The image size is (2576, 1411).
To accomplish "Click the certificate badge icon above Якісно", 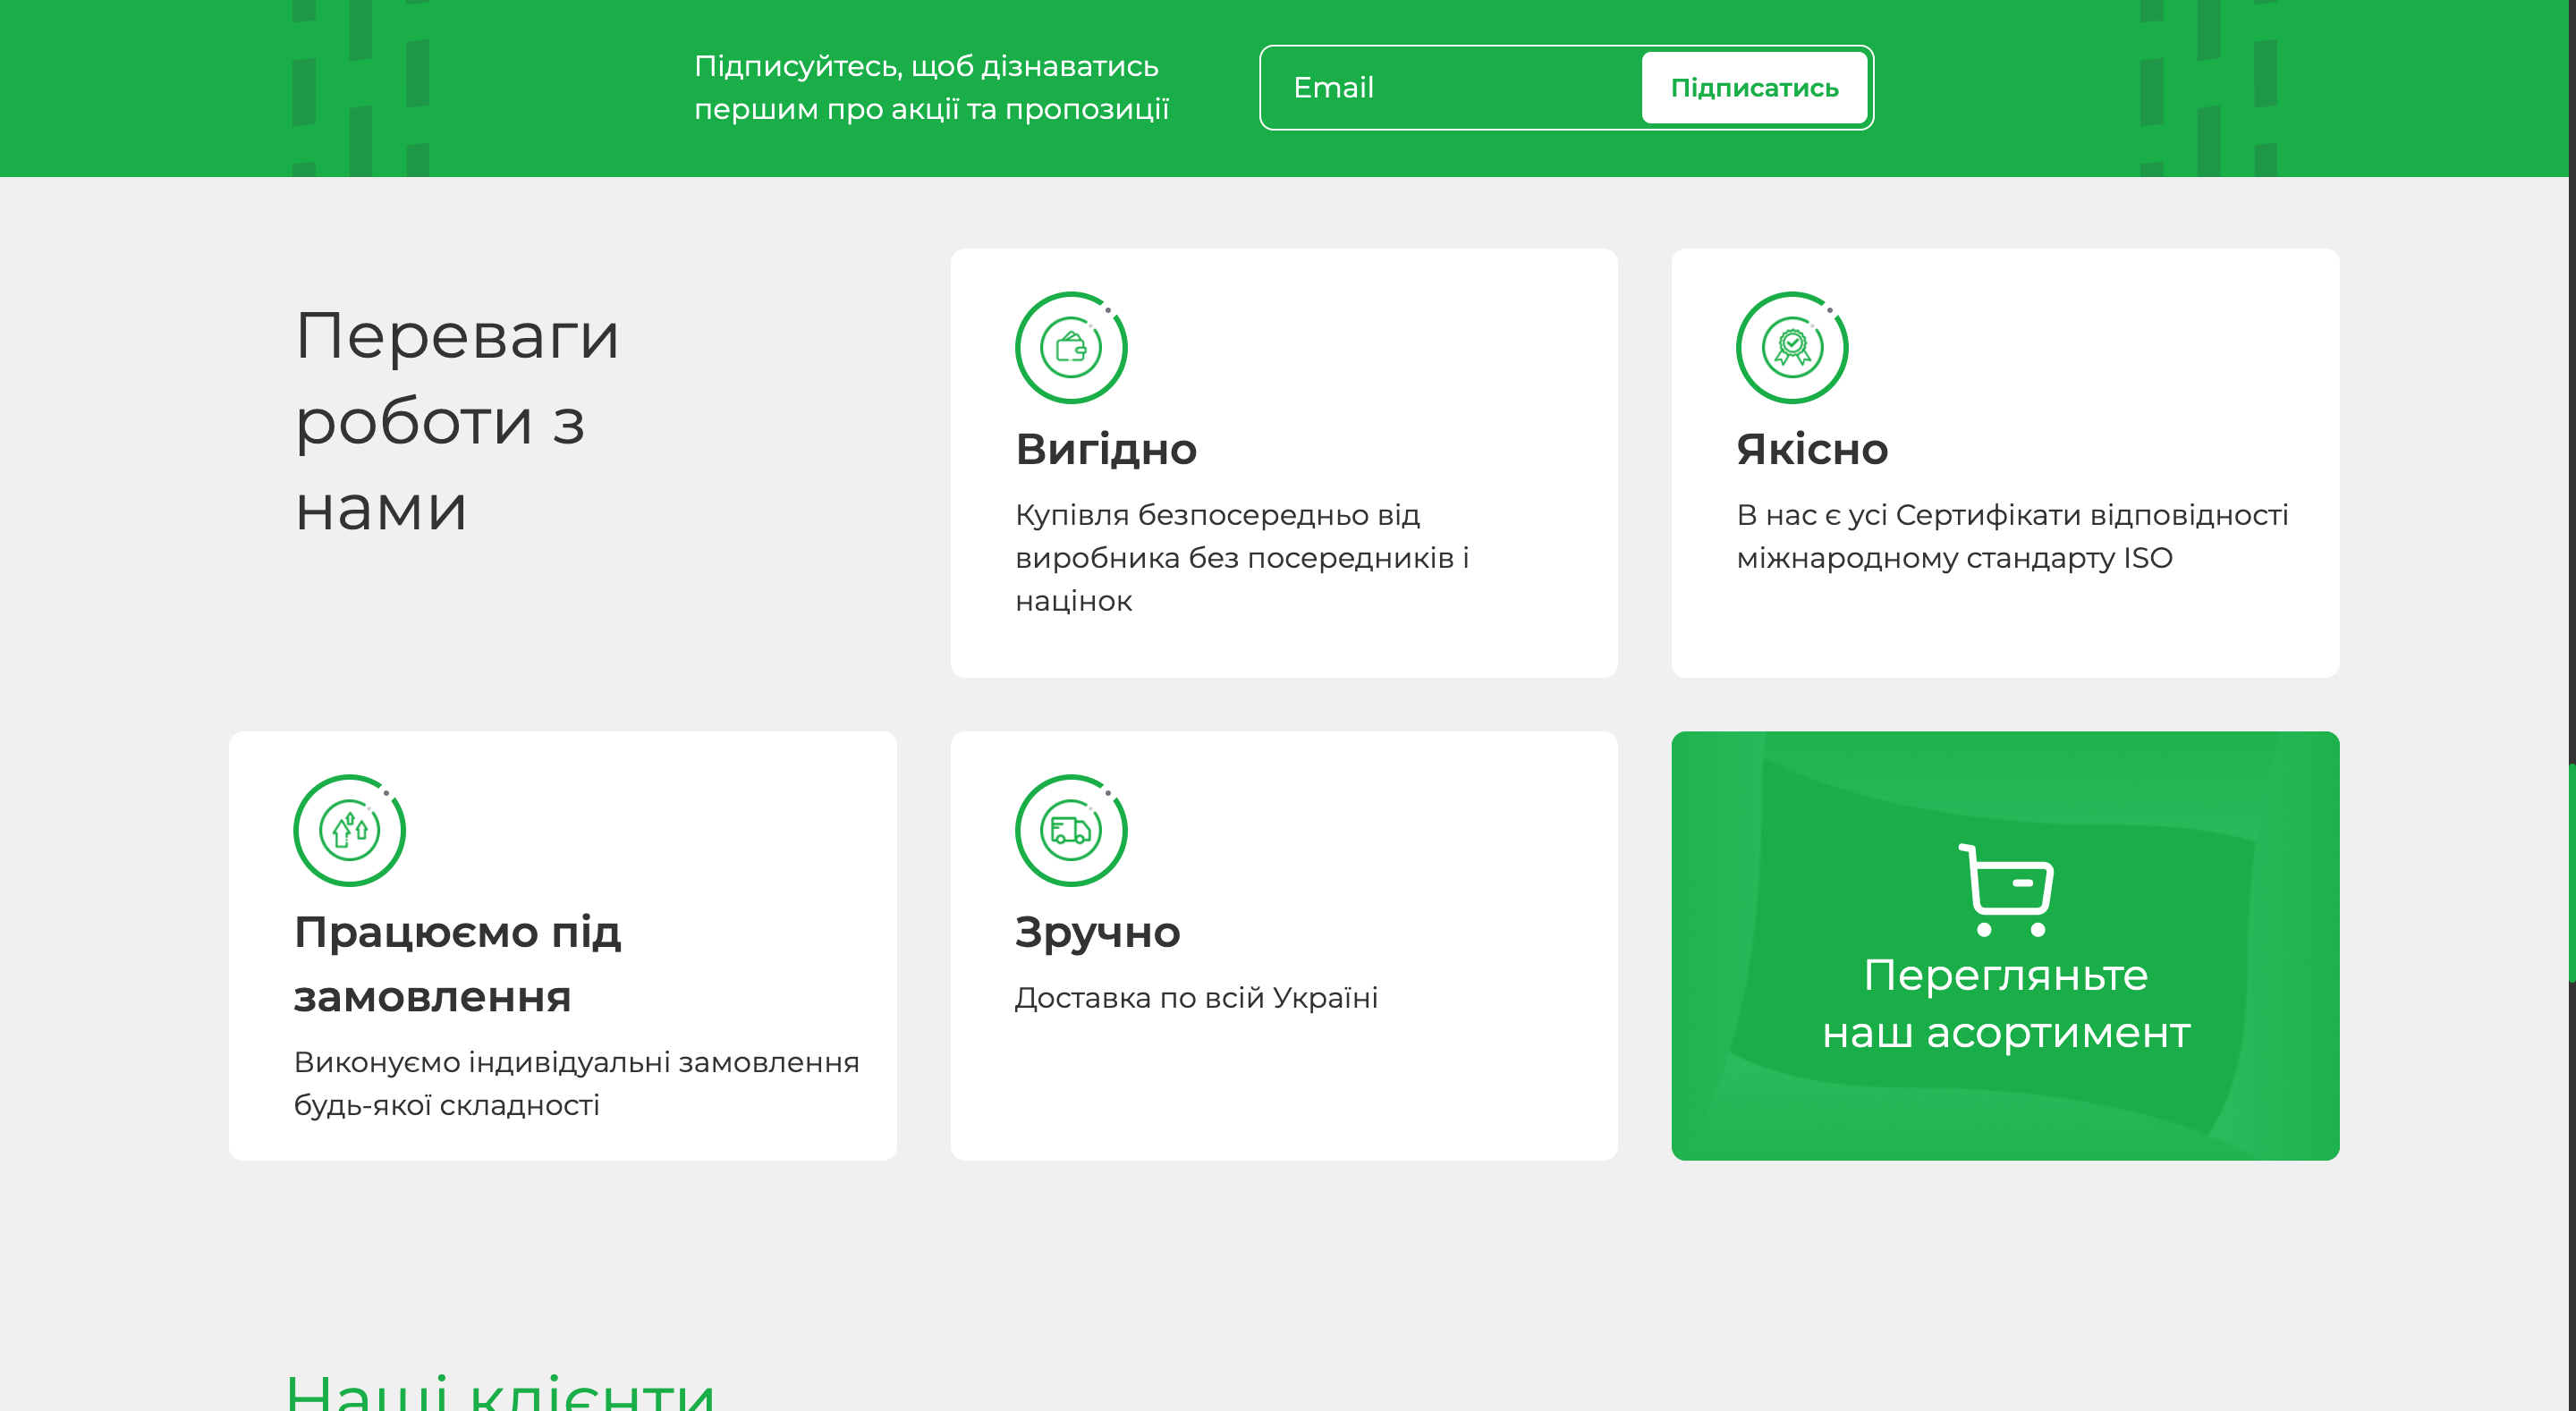I will point(1792,347).
